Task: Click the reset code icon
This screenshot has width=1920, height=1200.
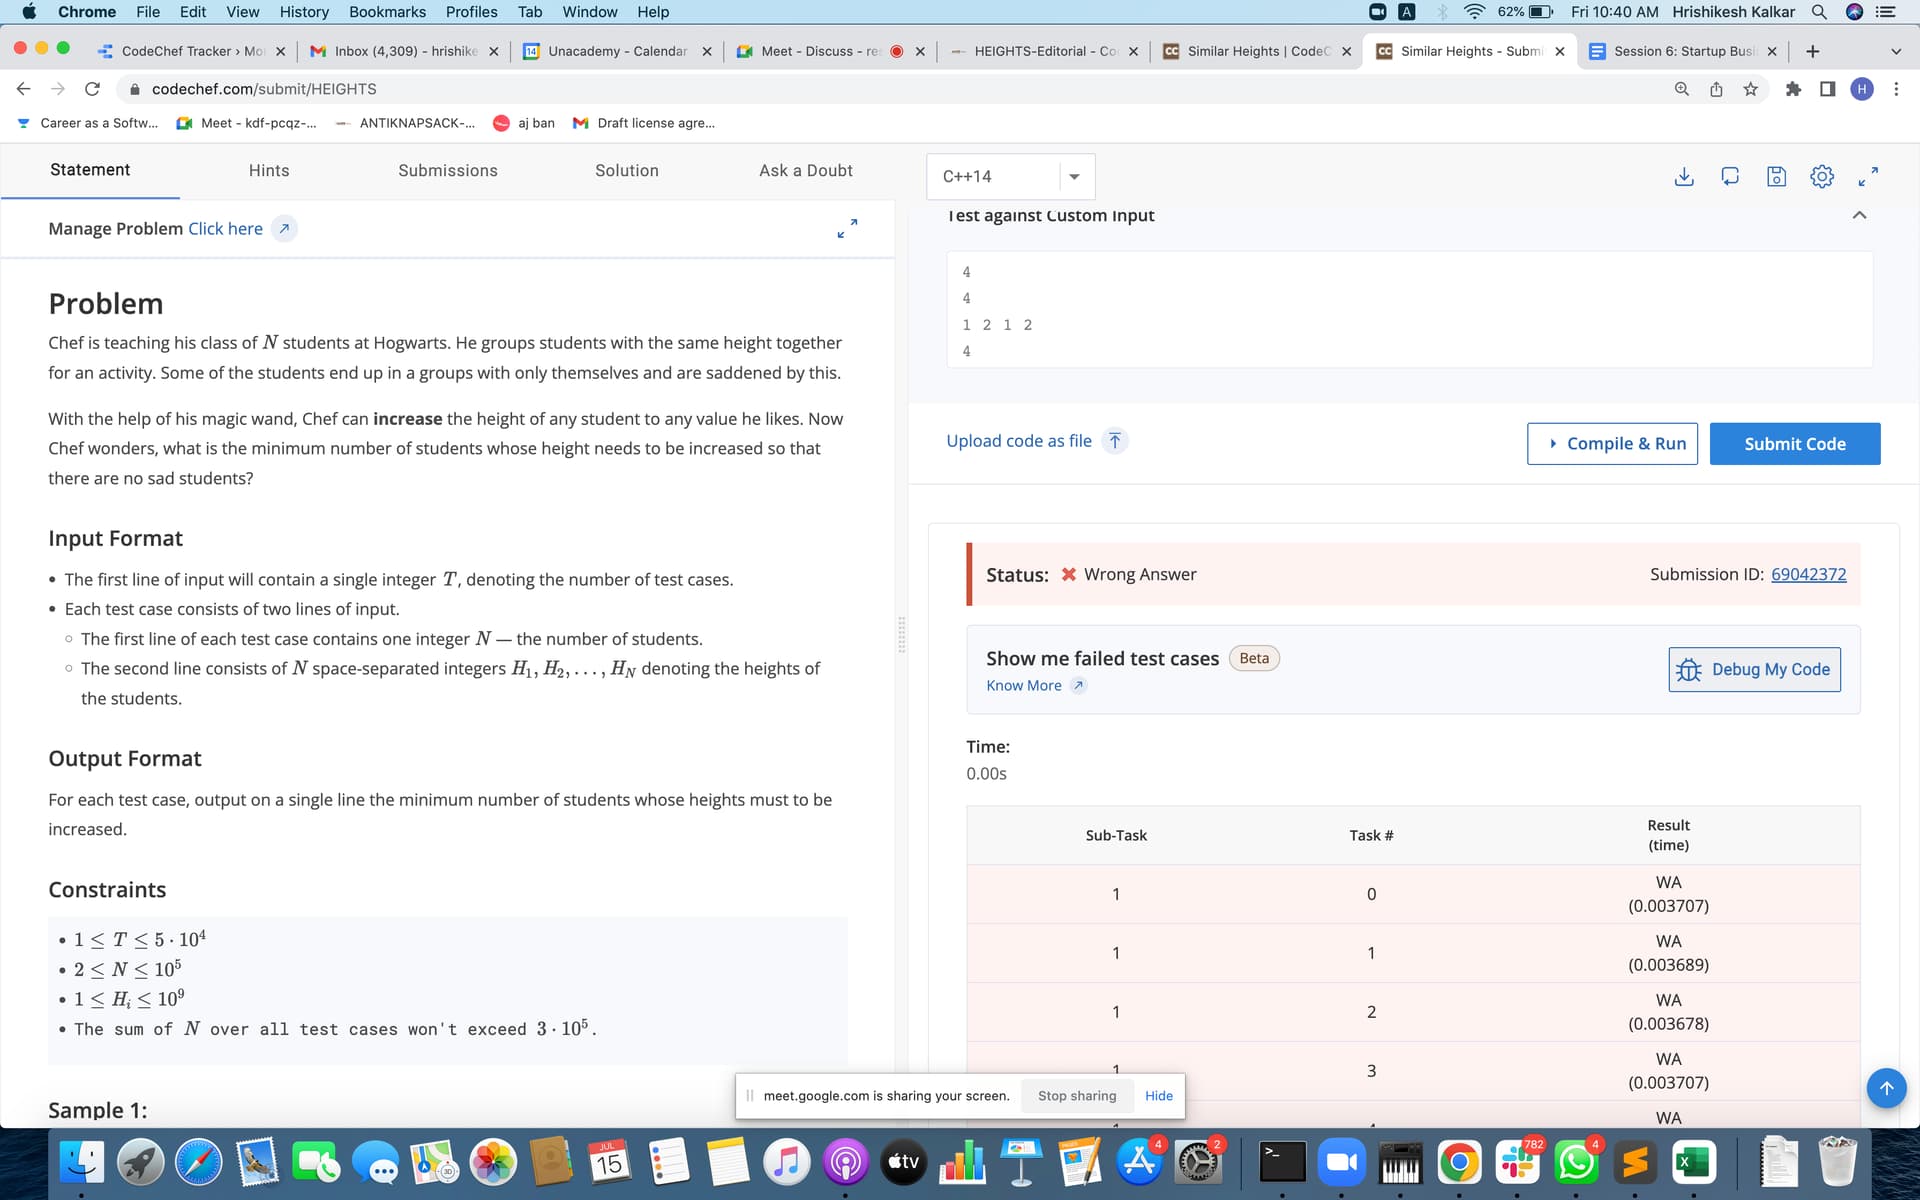Action: [1730, 176]
